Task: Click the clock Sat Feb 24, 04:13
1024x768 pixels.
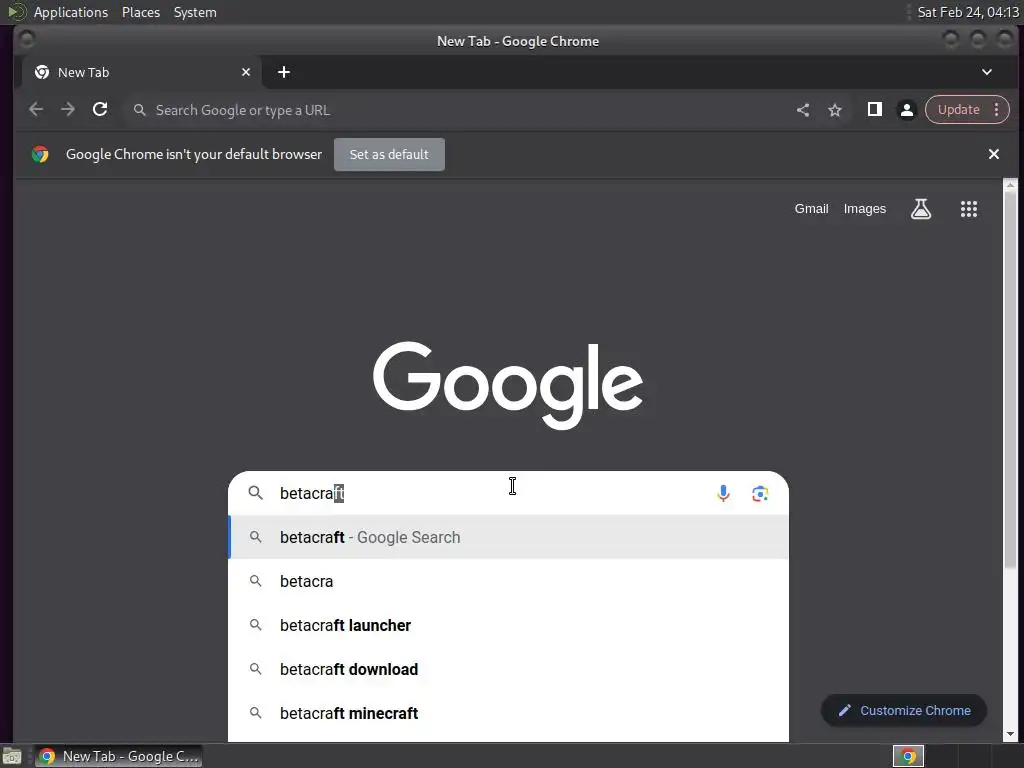Action: tap(968, 12)
